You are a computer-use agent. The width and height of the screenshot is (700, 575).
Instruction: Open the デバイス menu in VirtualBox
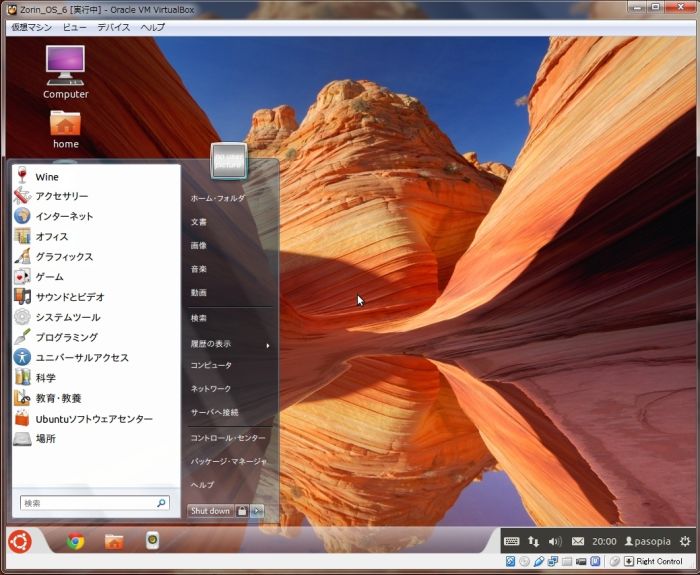[113, 27]
